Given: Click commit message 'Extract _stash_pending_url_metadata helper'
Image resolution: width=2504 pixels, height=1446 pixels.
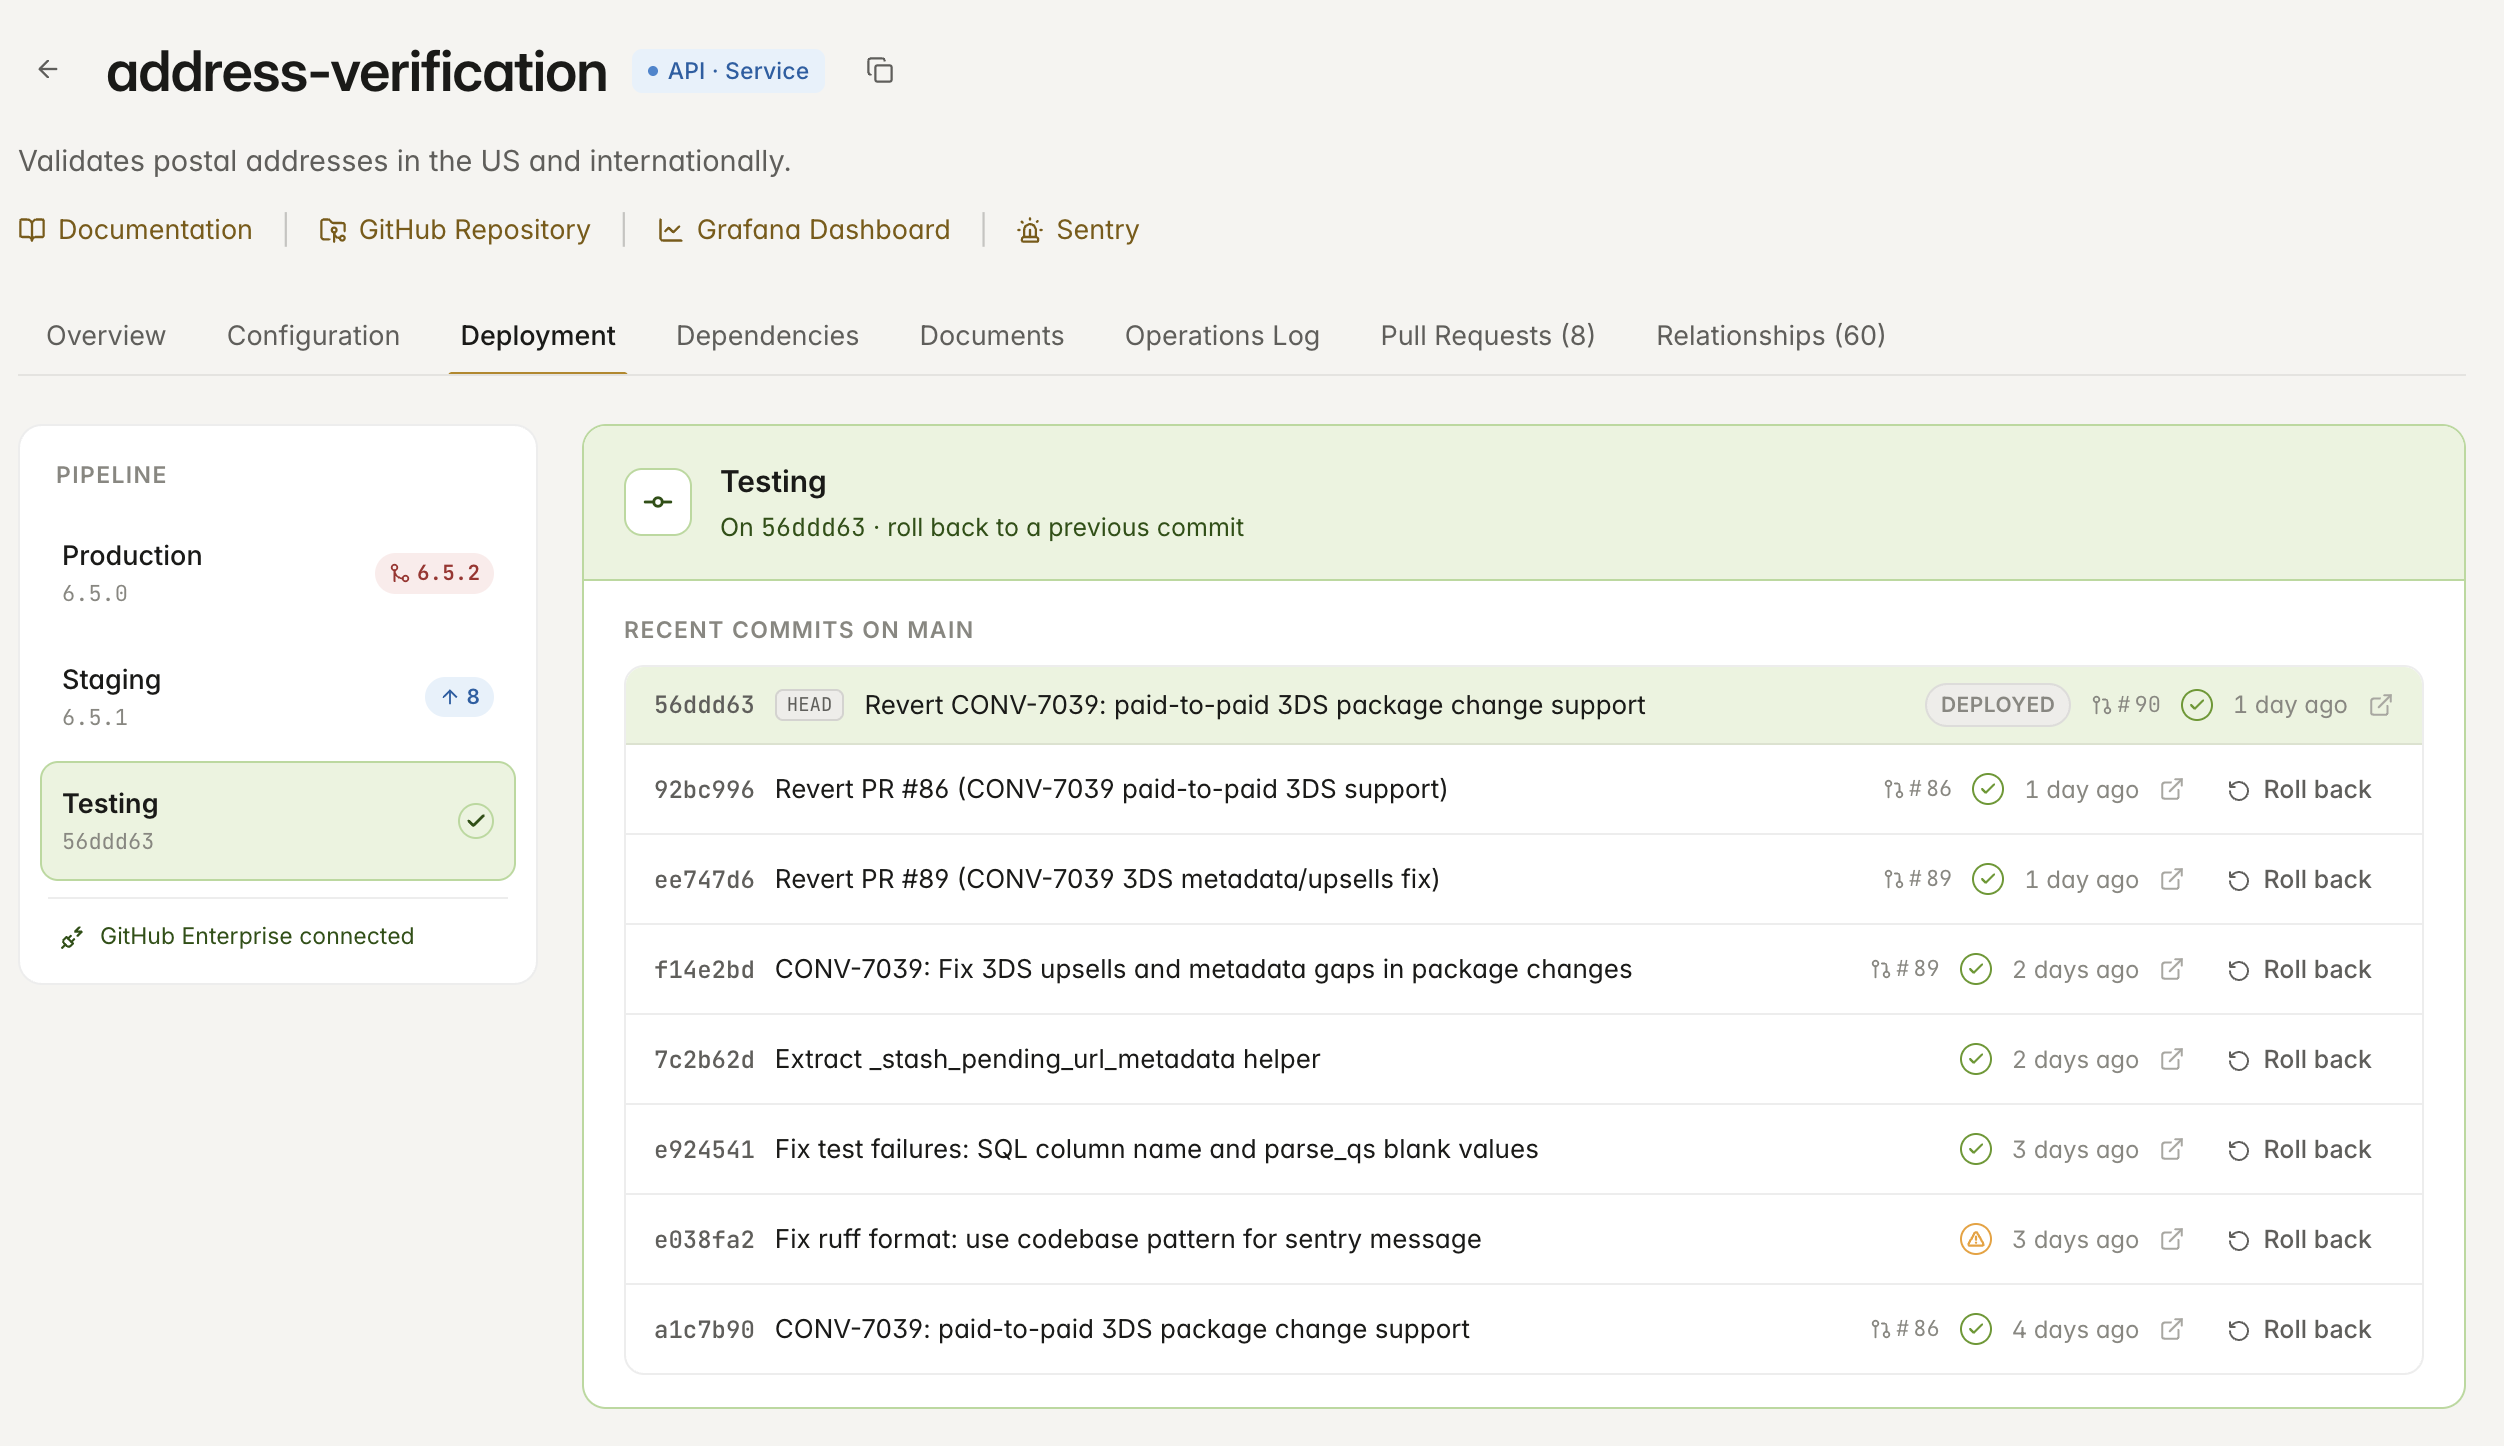Looking at the screenshot, I should 1047,1059.
